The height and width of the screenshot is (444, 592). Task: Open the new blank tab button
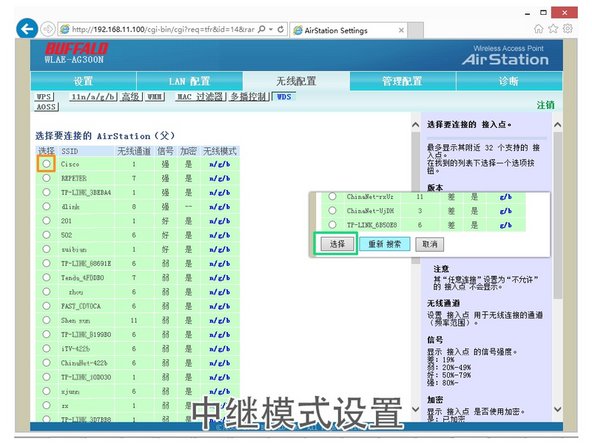(415, 30)
